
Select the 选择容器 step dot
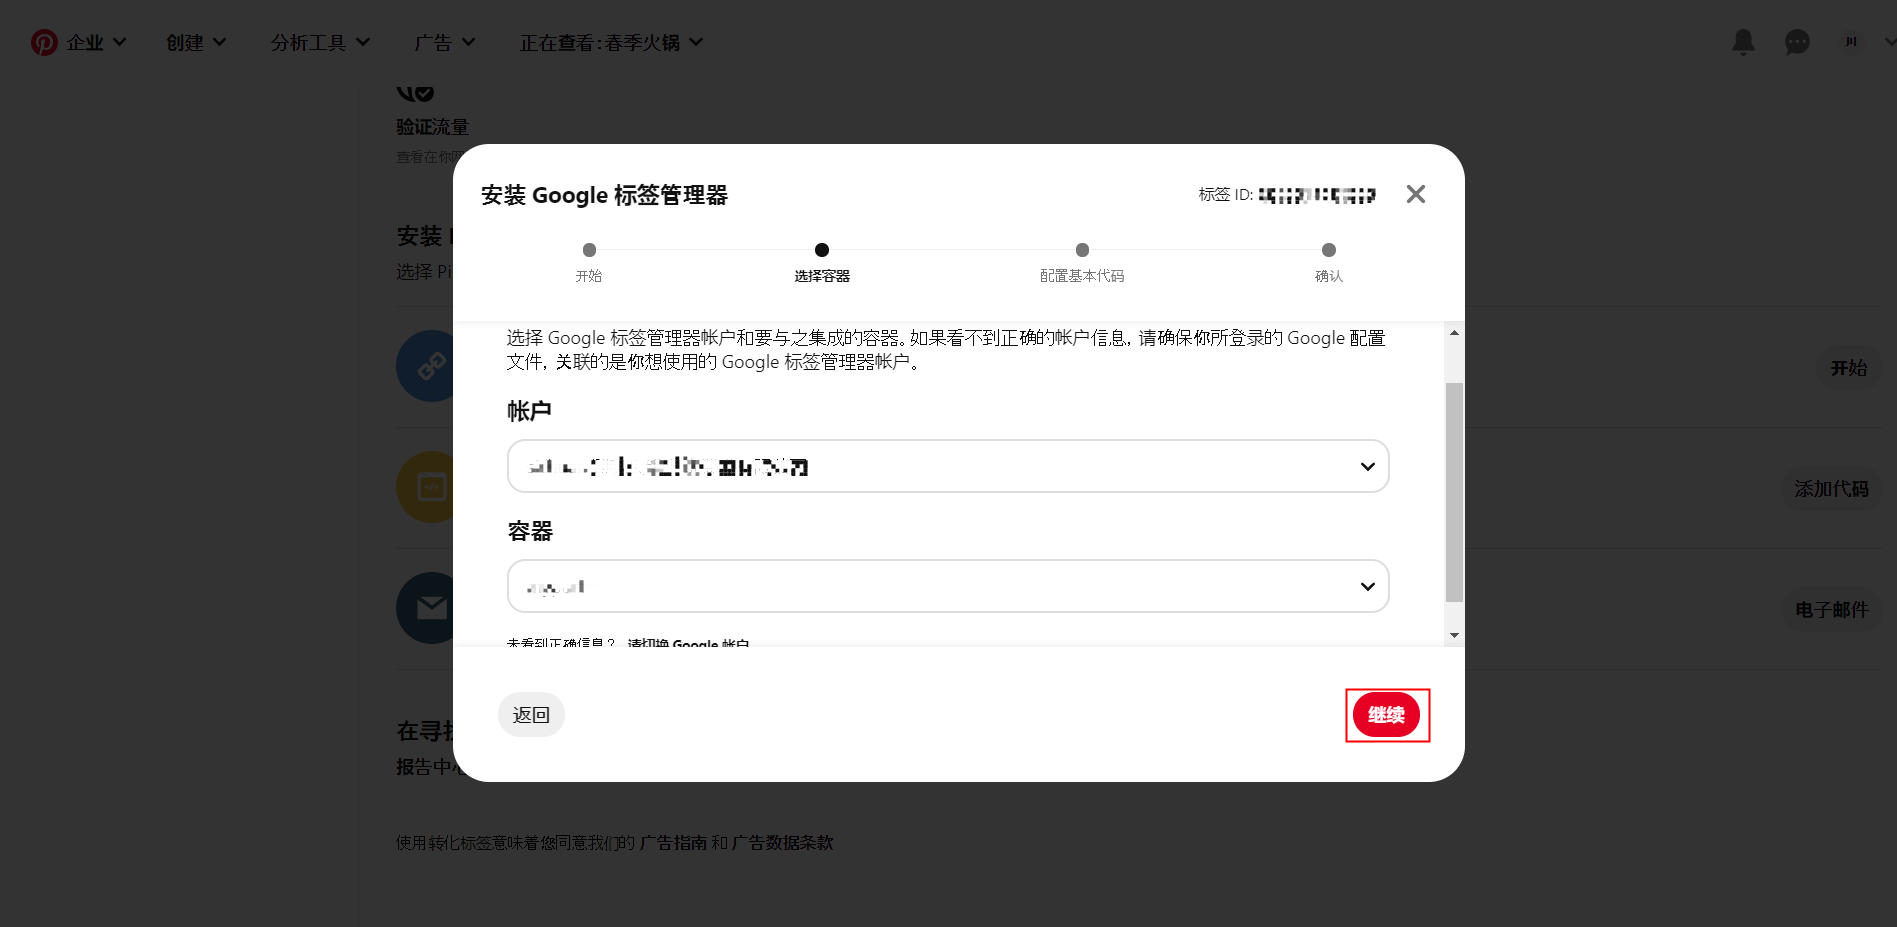[822, 250]
